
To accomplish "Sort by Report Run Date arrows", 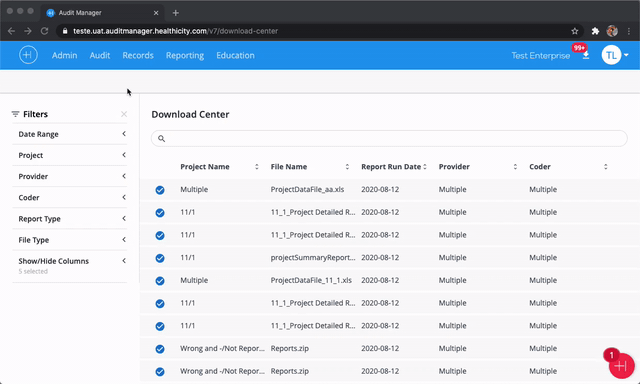I will (425, 166).
